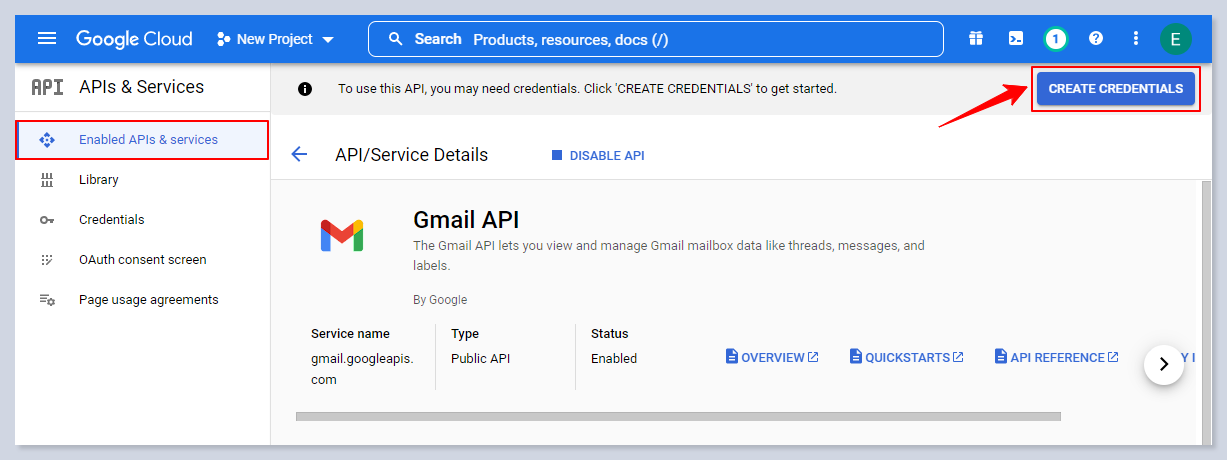Click the next chevron arrow for more links

(1164, 365)
